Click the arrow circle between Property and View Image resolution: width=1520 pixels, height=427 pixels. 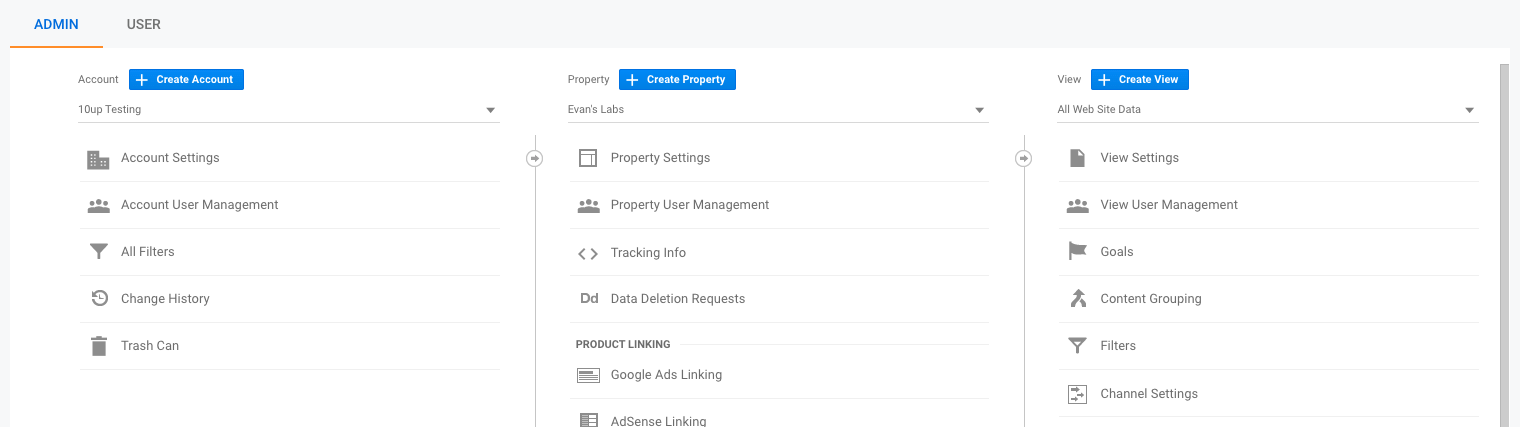pyautogui.click(x=1024, y=158)
